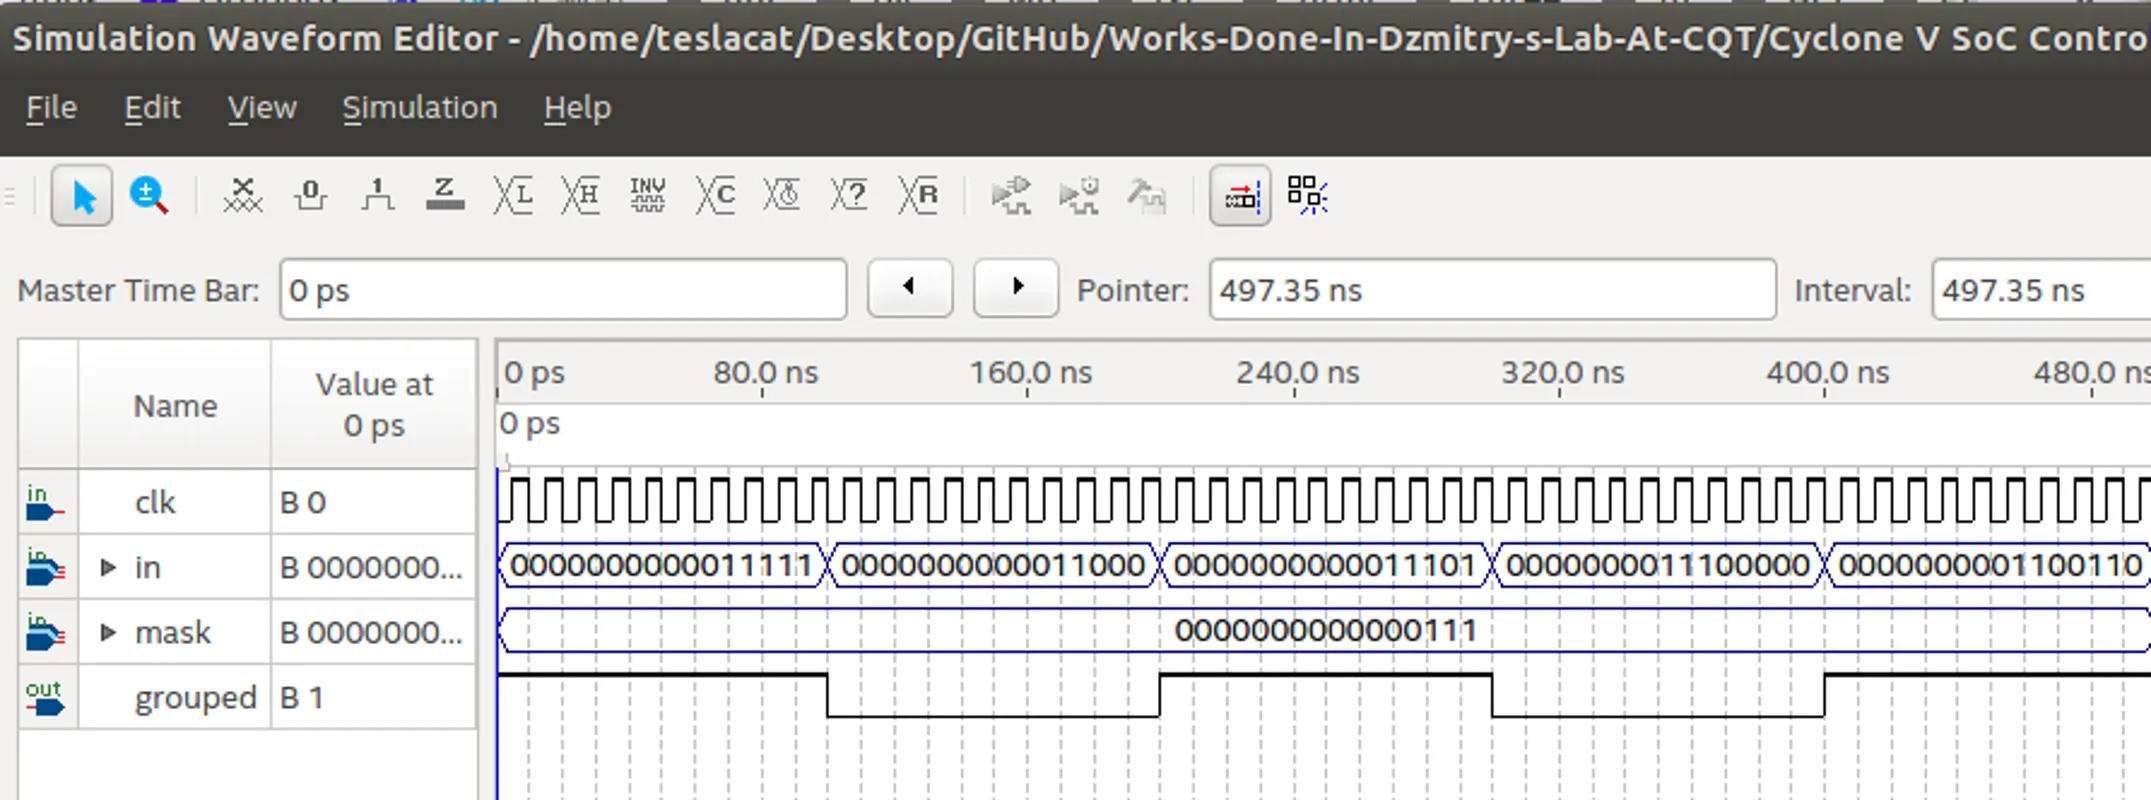Click the 'Value at 0 ps' column header
The width and height of the screenshot is (2151, 800).
click(x=374, y=405)
